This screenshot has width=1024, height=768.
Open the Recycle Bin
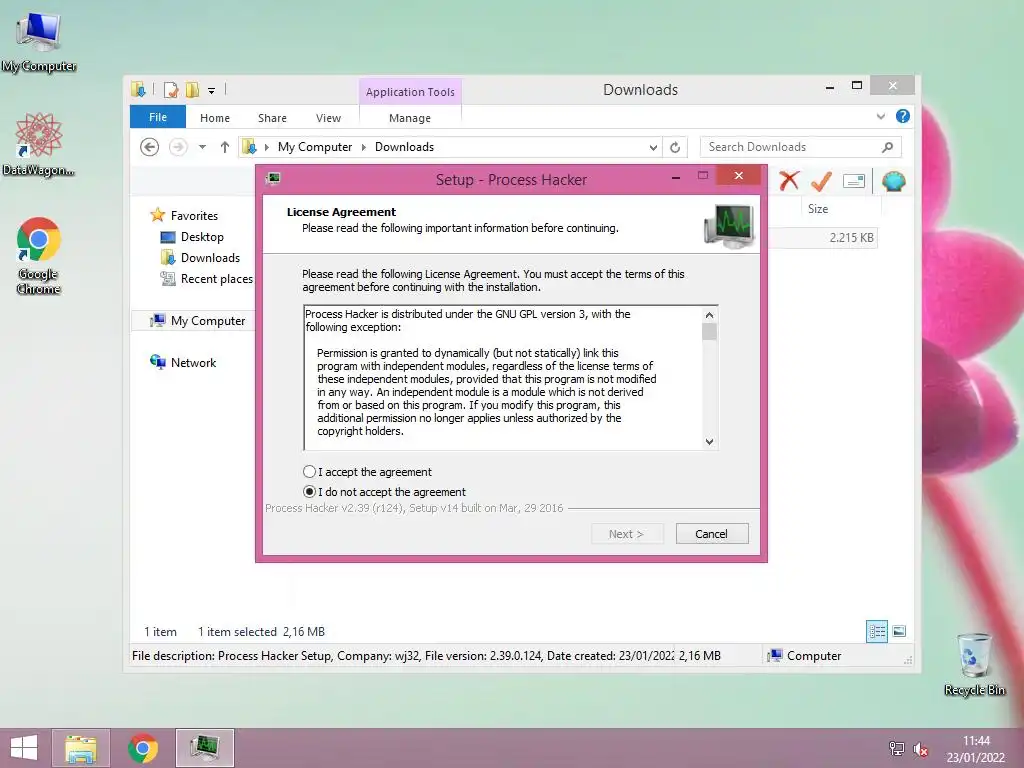[974, 664]
